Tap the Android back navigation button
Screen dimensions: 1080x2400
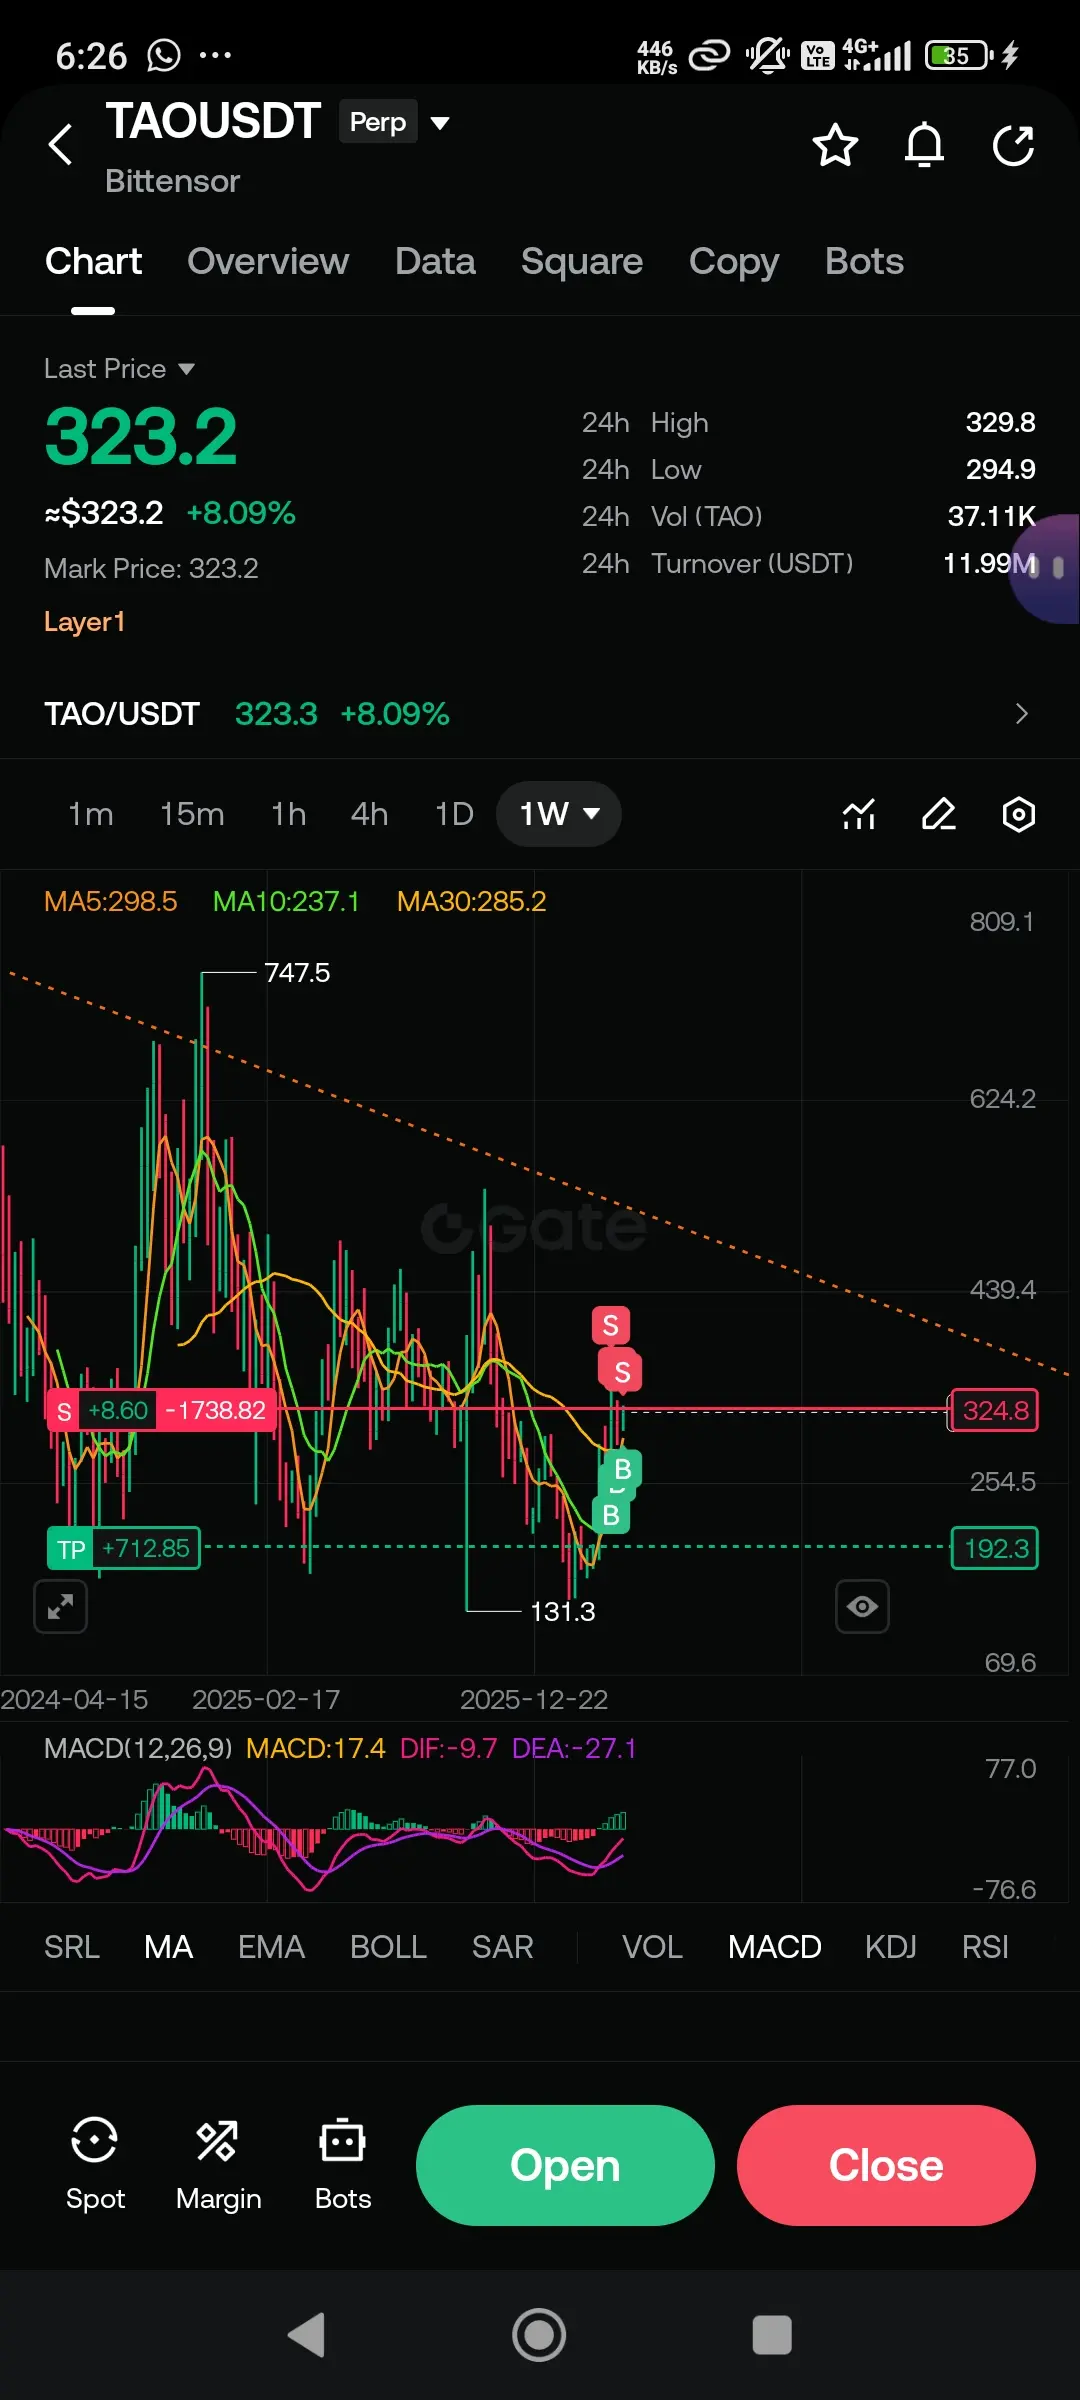pyautogui.click(x=306, y=2335)
